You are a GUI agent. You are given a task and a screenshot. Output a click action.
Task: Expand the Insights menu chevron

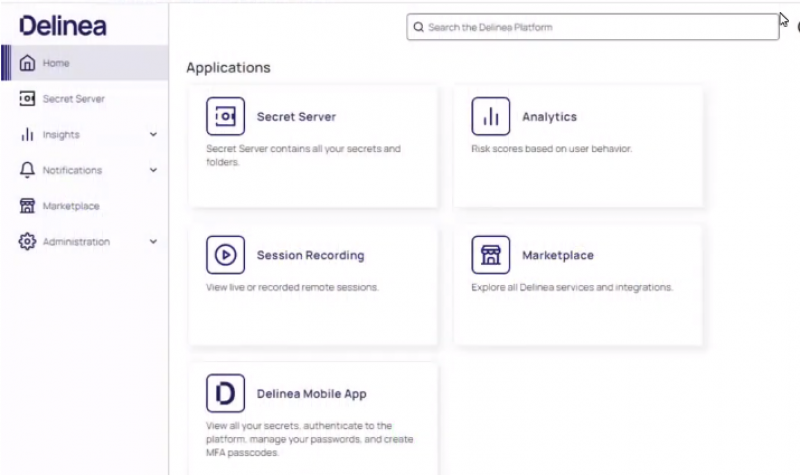[153, 135]
